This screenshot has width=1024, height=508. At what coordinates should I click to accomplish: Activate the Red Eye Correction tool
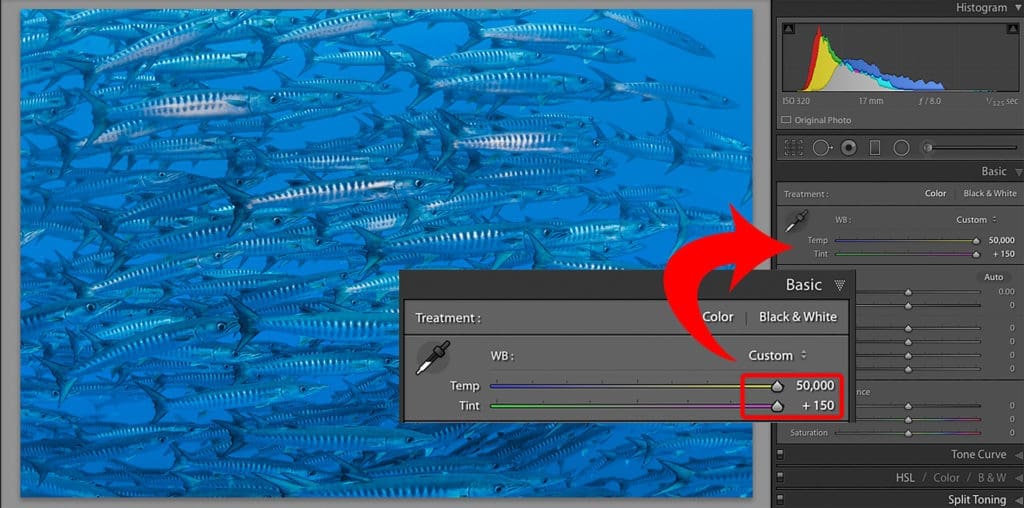(x=848, y=148)
